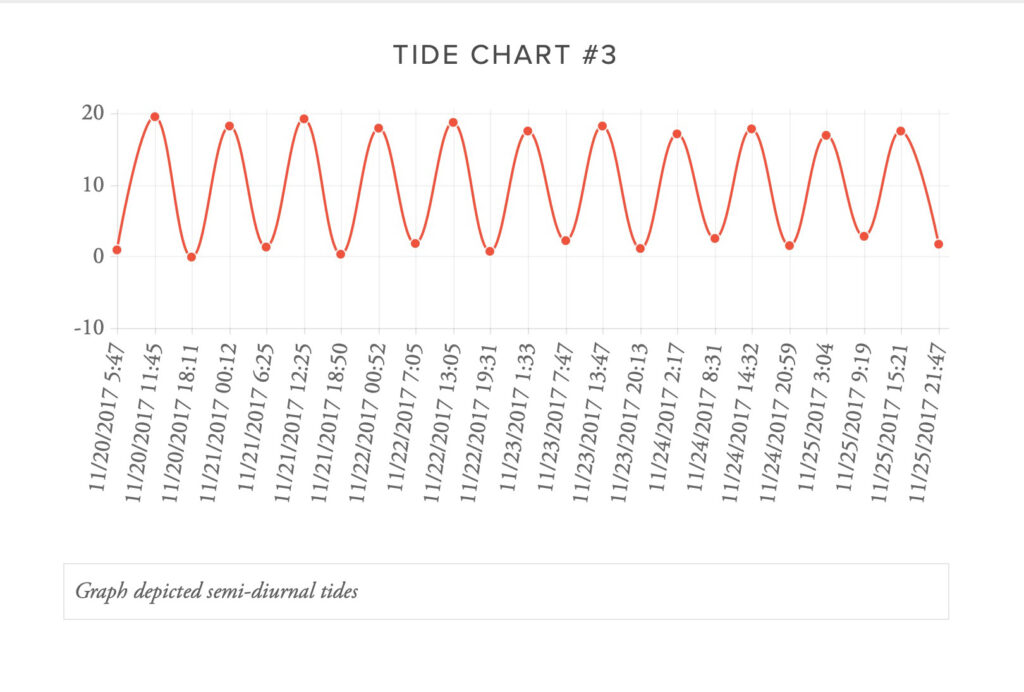1024x692 pixels.
Task: Select the data point at 11/21/2017 00:12
Action: pos(229,126)
